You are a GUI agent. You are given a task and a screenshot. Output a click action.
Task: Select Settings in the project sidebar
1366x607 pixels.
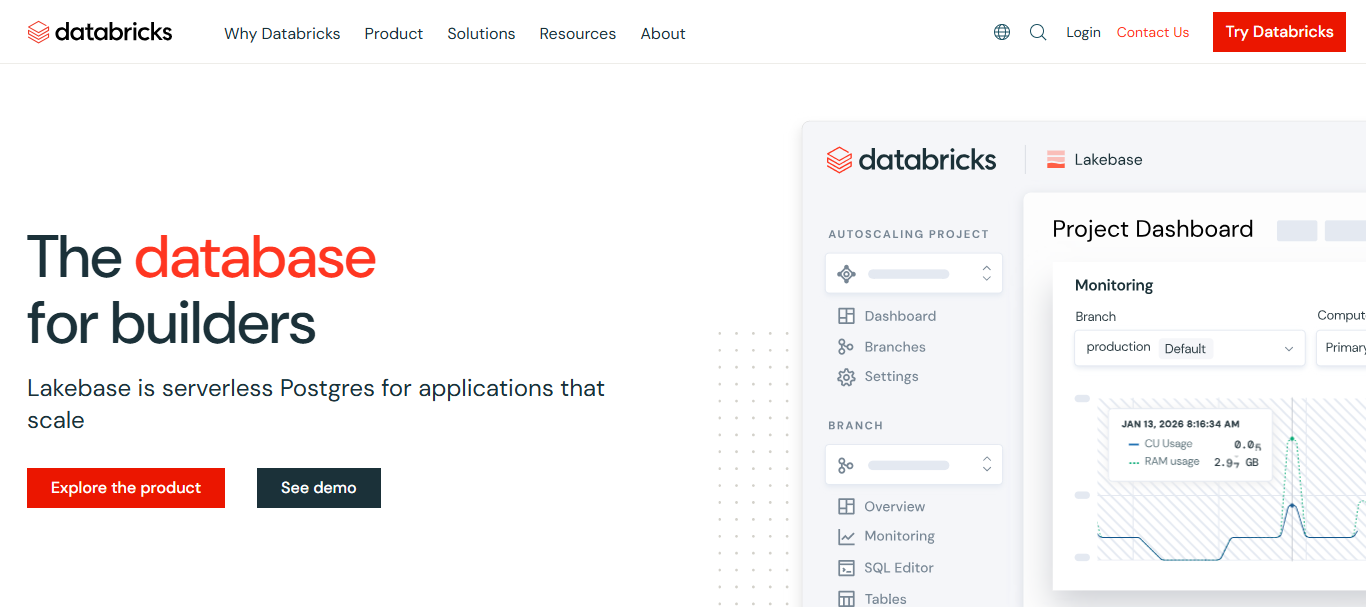coord(891,377)
